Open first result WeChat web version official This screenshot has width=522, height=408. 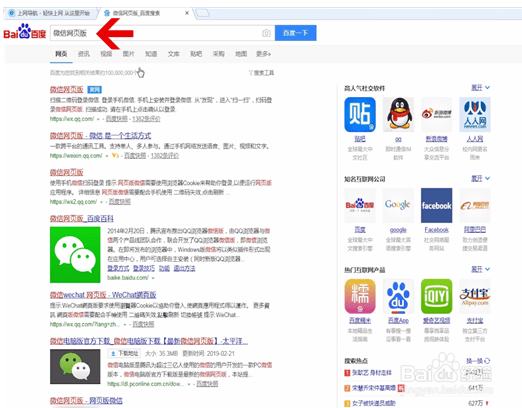point(67,89)
